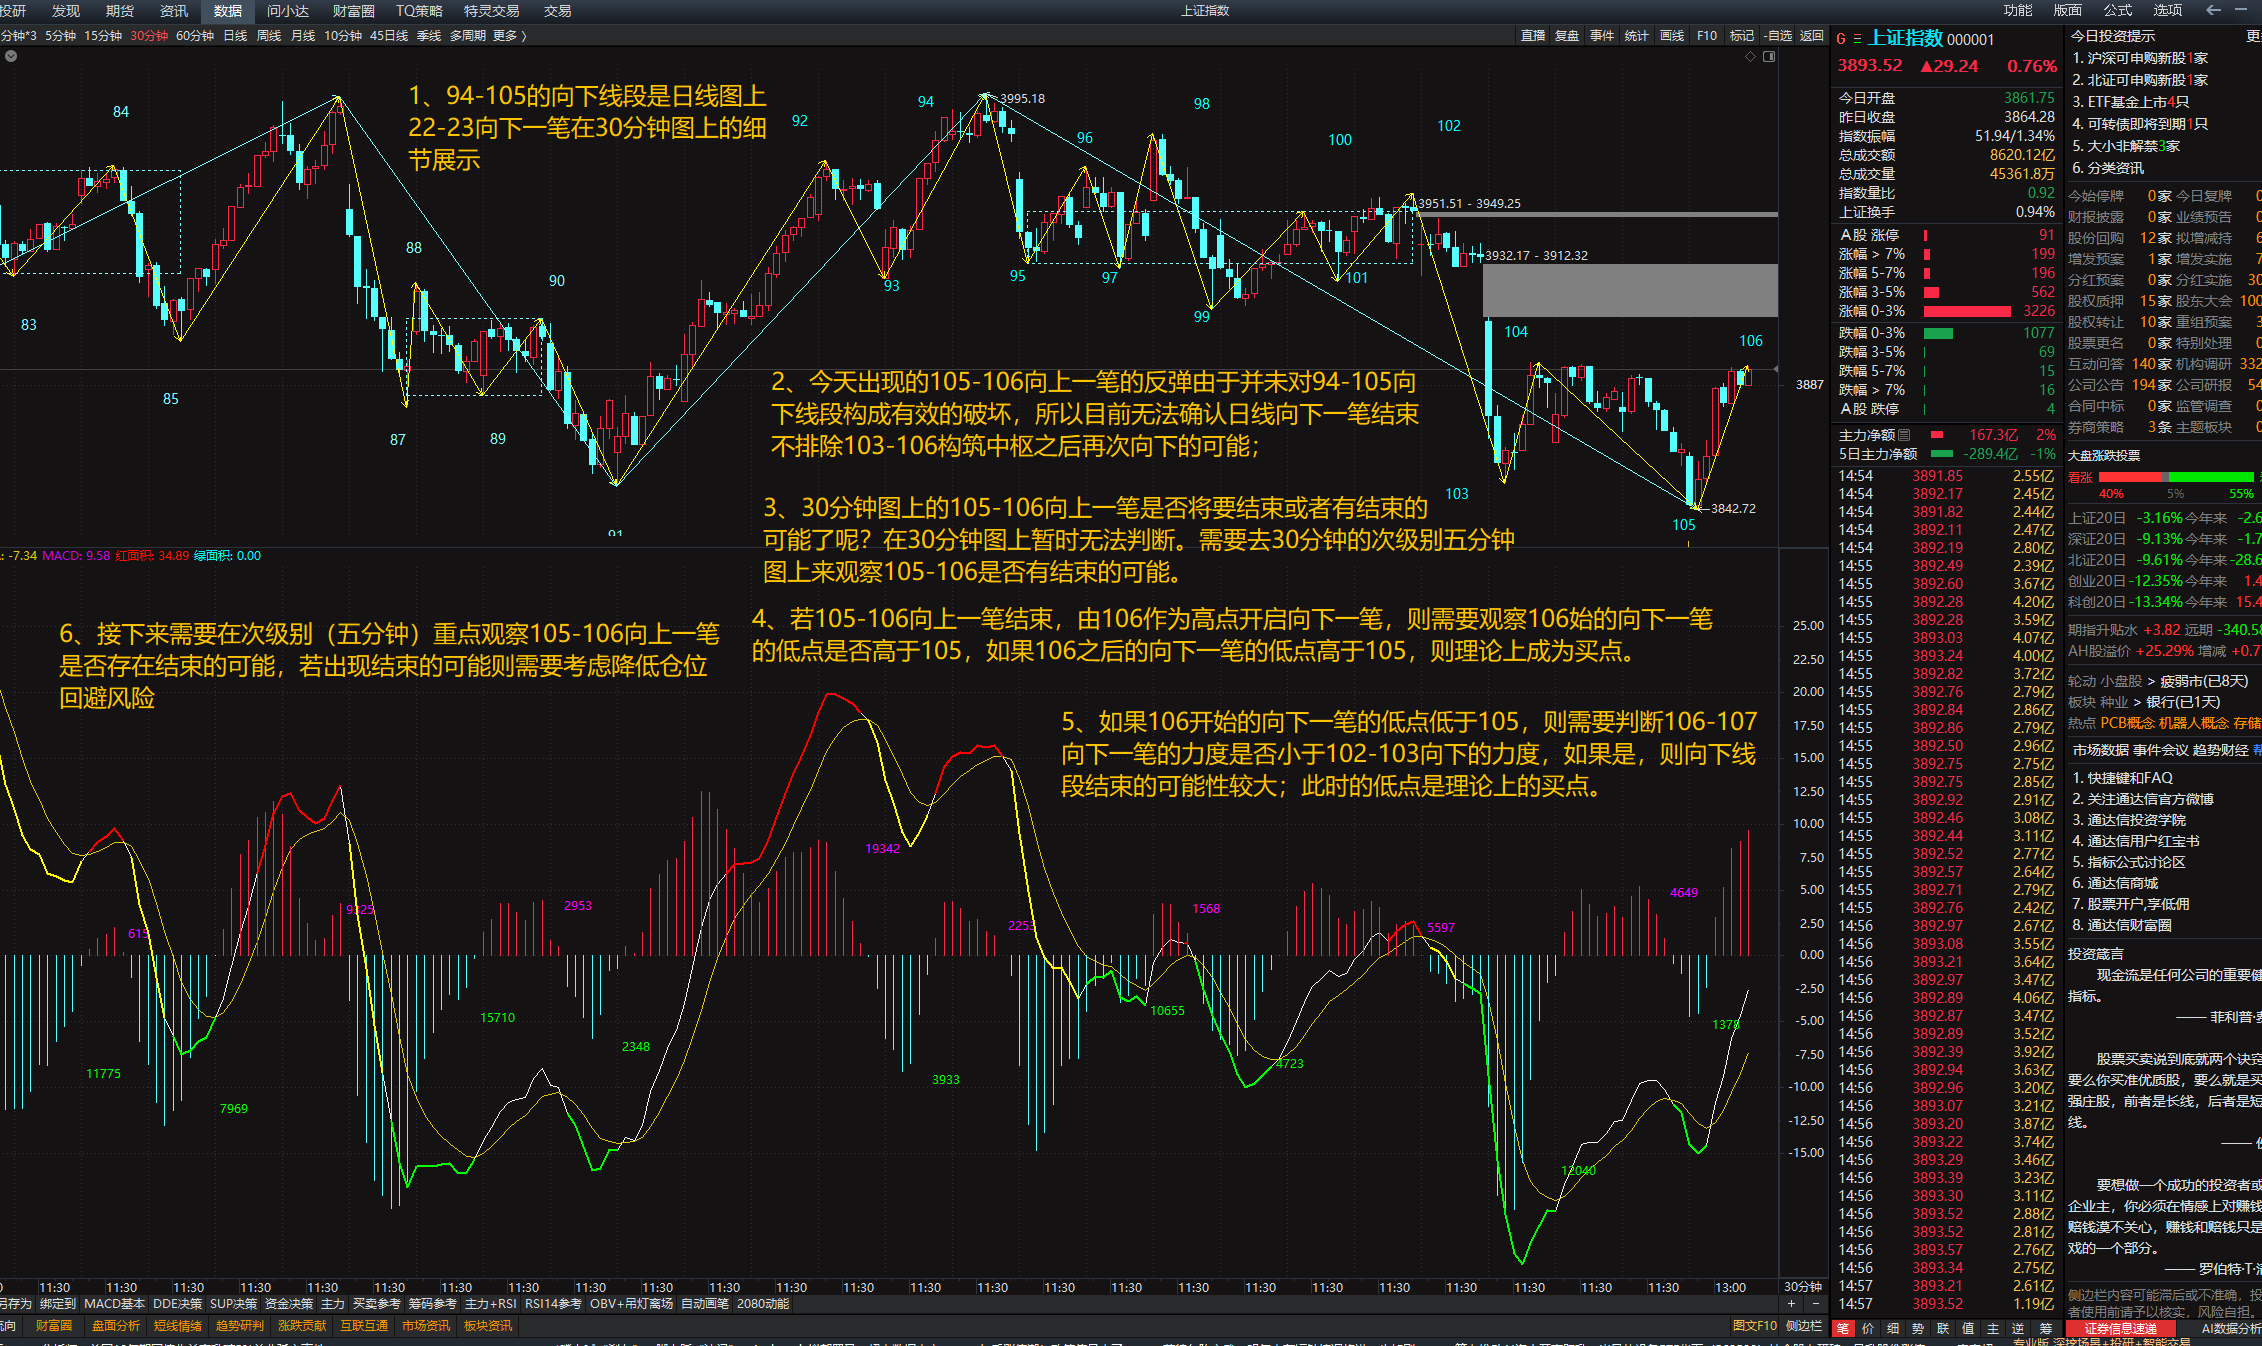This screenshot has width=2262, height=1346.
Task: Open the 选项 options menu
Action: [x=2168, y=10]
